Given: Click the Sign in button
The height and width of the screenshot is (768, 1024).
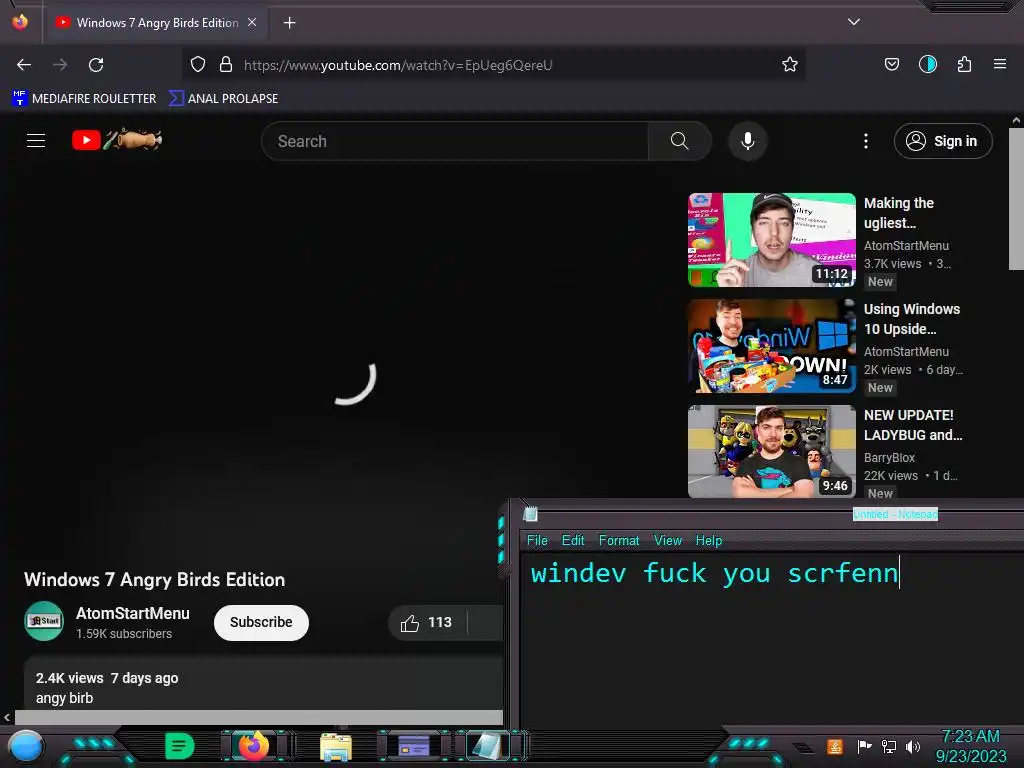Looking at the screenshot, I should click(x=943, y=141).
